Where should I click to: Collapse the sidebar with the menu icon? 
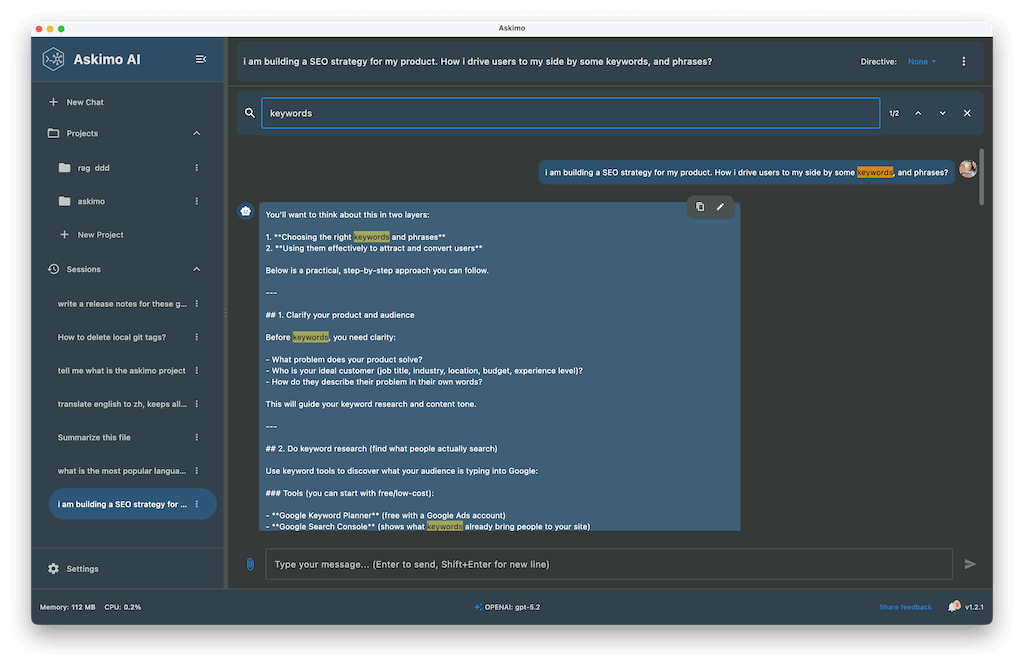[201, 60]
